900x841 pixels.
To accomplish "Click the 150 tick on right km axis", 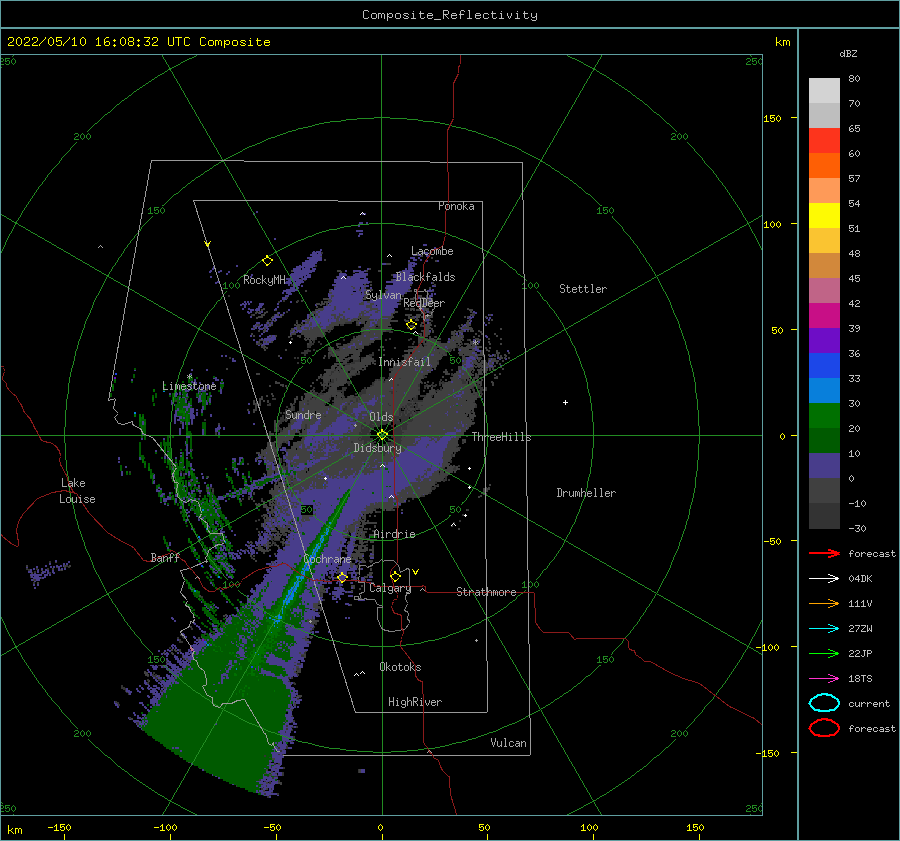I will pyautogui.click(x=772, y=118).
